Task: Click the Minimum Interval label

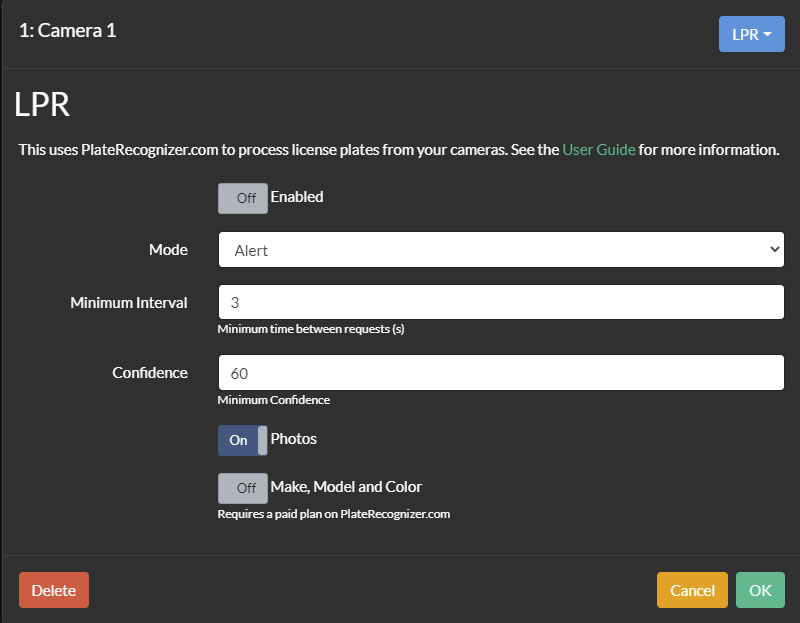Action: (129, 303)
